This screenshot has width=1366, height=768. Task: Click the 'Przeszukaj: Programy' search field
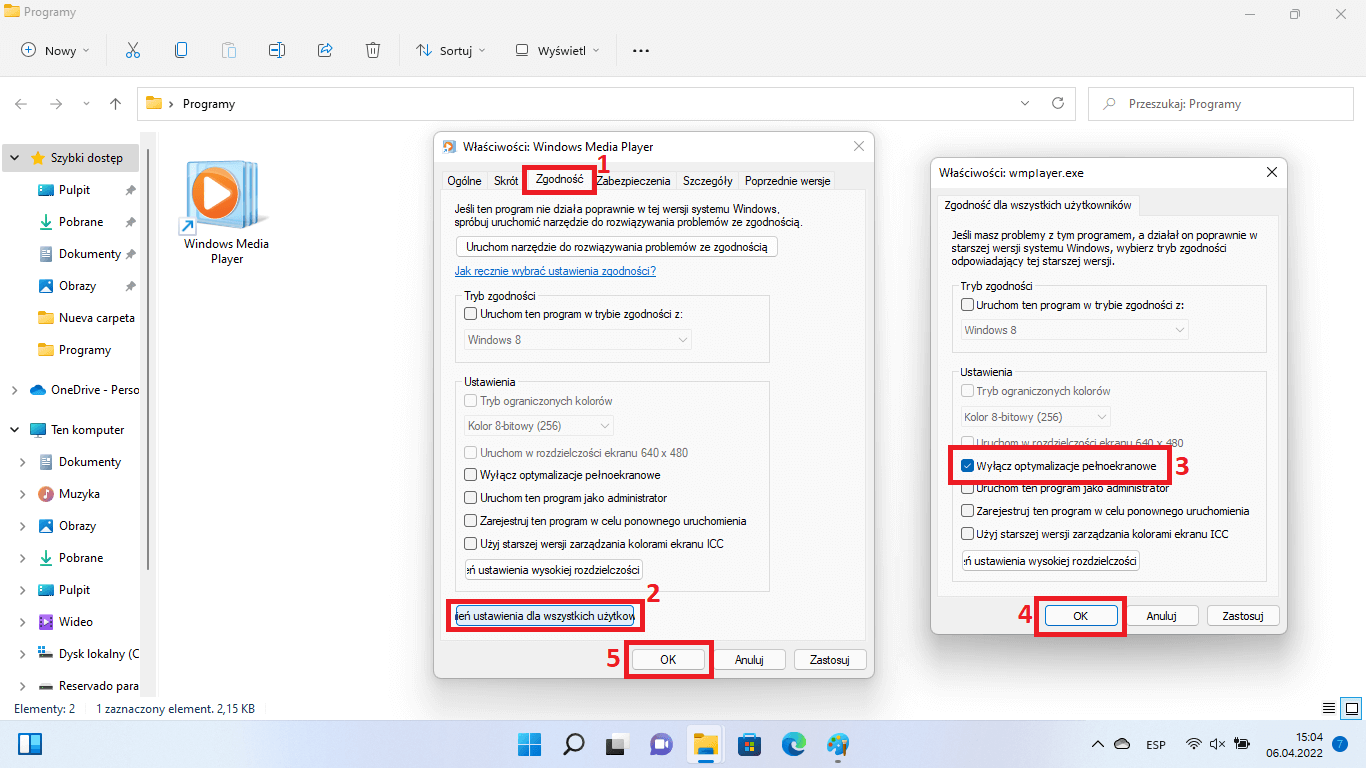tap(1219, 103)
